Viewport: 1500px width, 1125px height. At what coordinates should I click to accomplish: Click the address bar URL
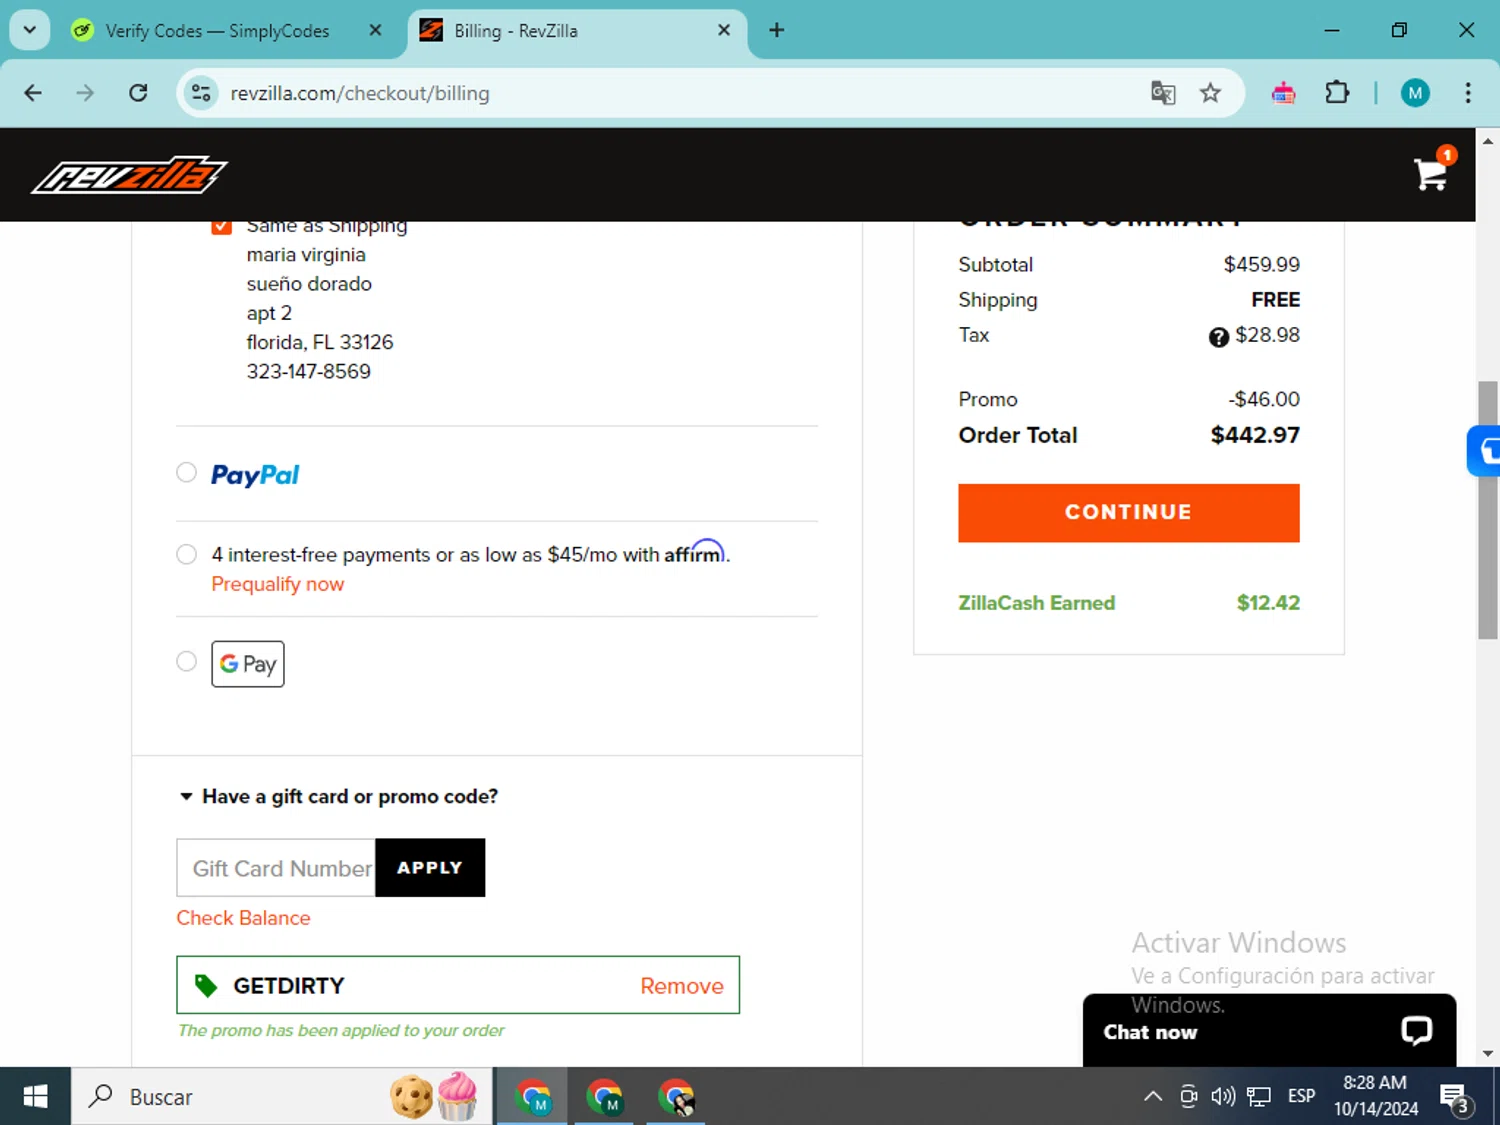coord(360,93)
